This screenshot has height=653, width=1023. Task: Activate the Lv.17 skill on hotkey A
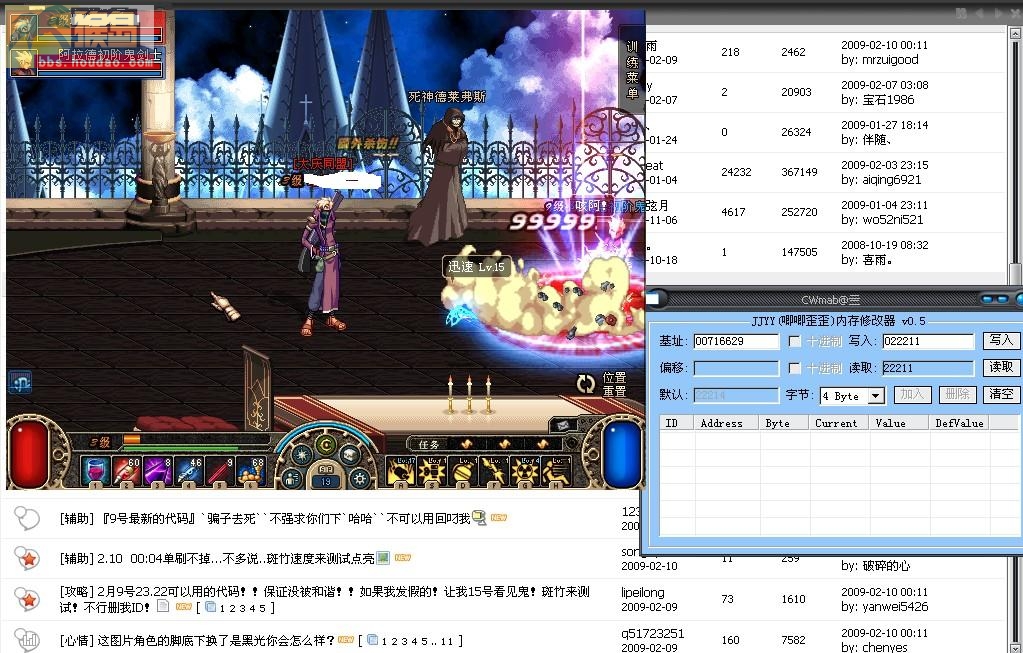click(401, 471)
